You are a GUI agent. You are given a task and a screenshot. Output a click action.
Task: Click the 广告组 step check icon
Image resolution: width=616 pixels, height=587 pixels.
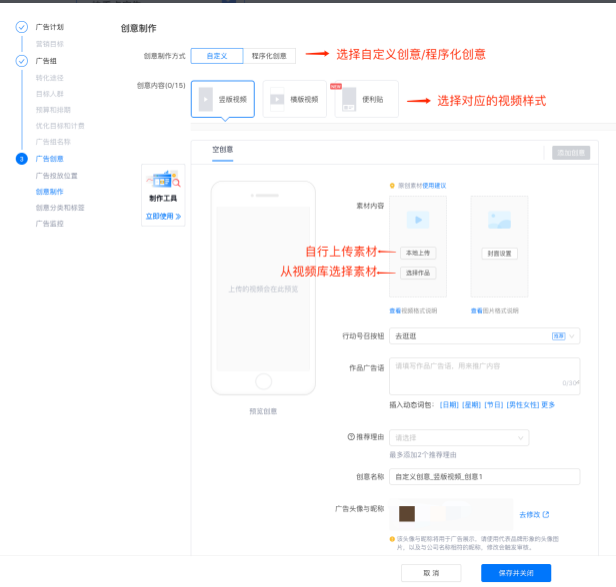click(x=22, y=61)
